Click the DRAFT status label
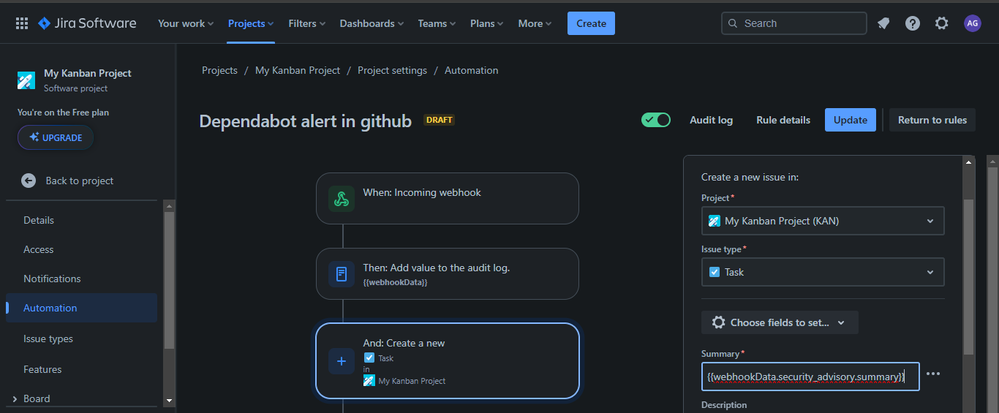This screenshot has height=413, width=999. pyautogui.click(x=439, y=120)
